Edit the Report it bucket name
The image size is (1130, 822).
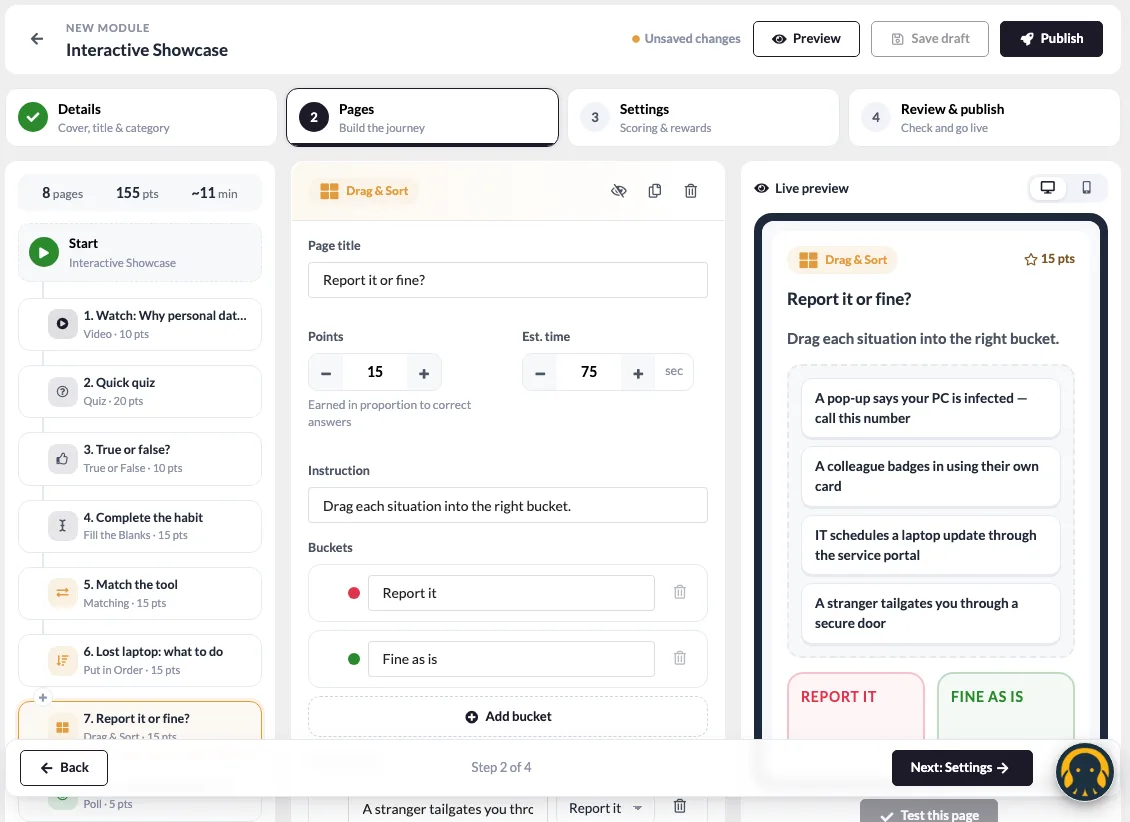(511, 593)
